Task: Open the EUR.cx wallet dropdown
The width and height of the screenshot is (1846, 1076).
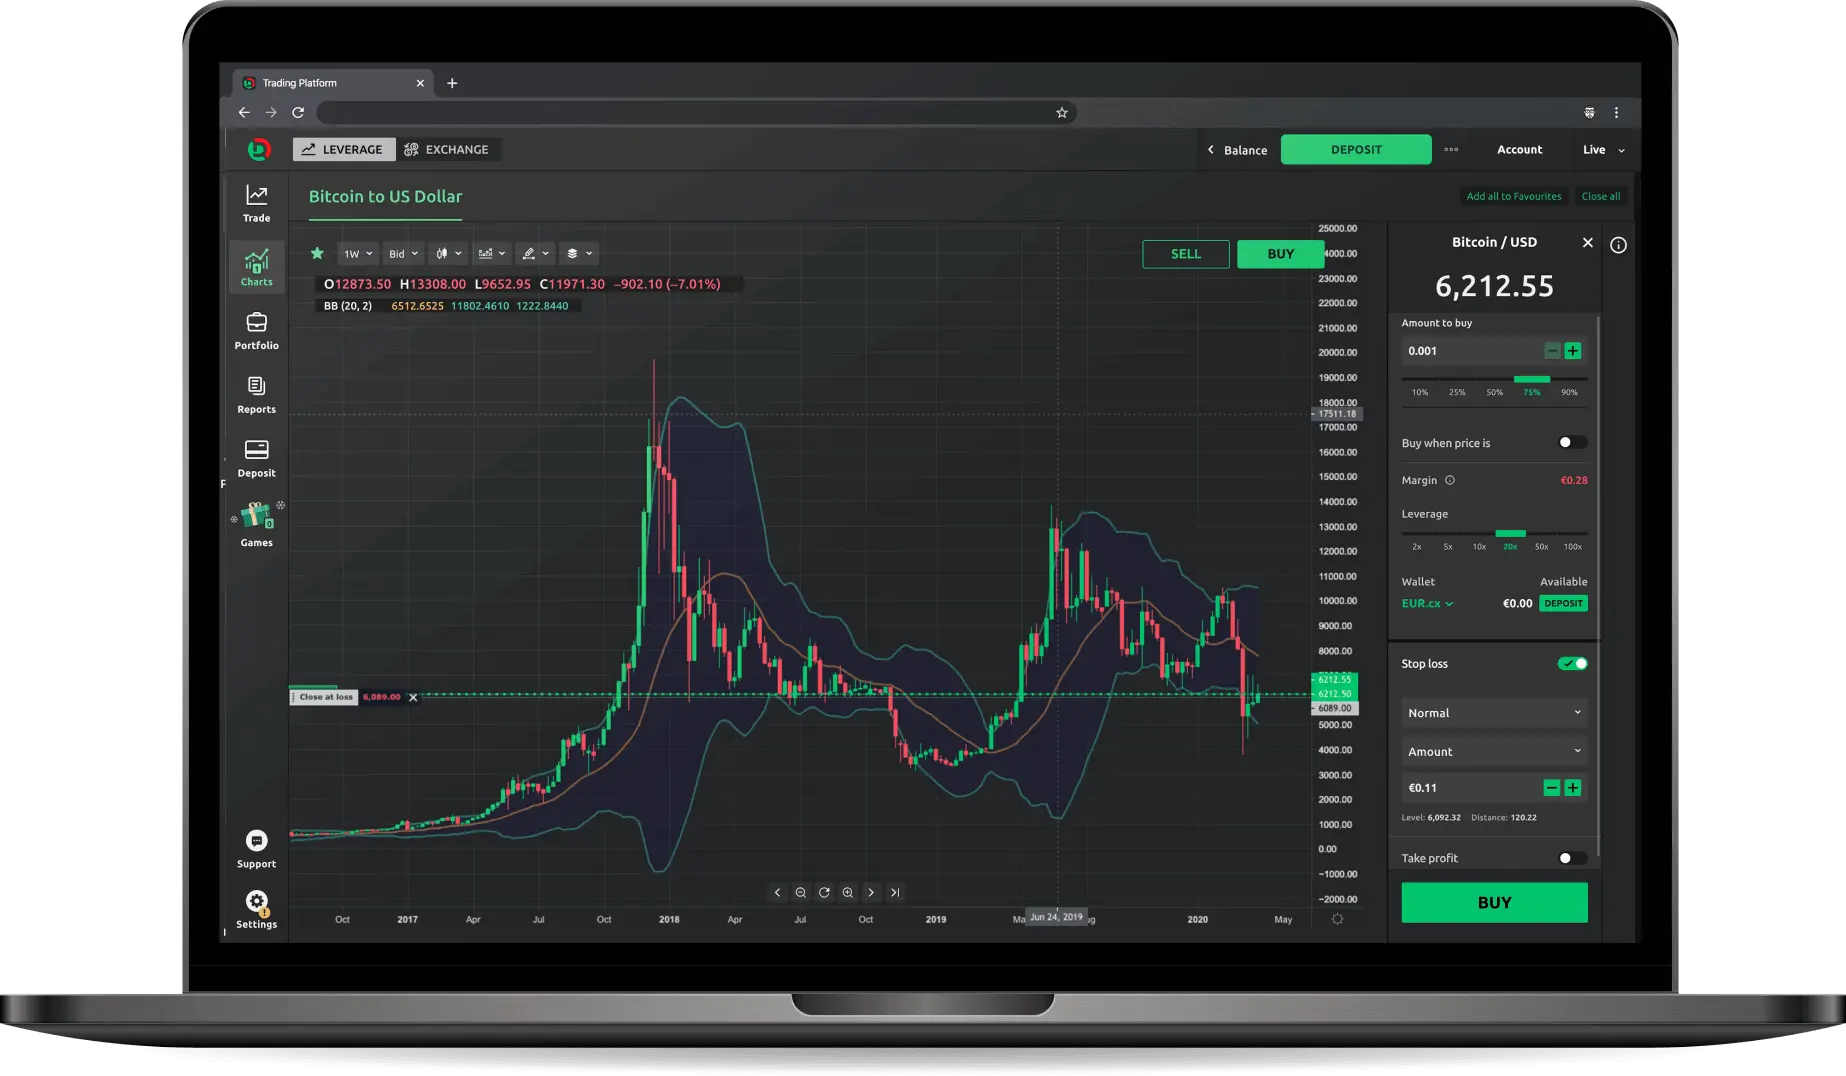Action: (1427, 604)
